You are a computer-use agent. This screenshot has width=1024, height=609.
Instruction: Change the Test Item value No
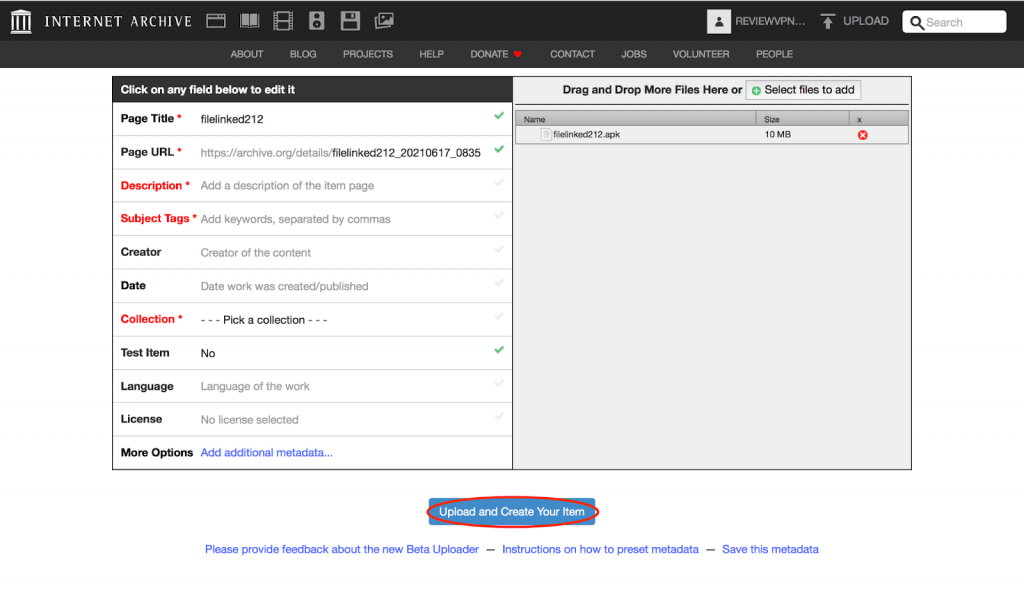pyautogui.click(x=208, y=353)
